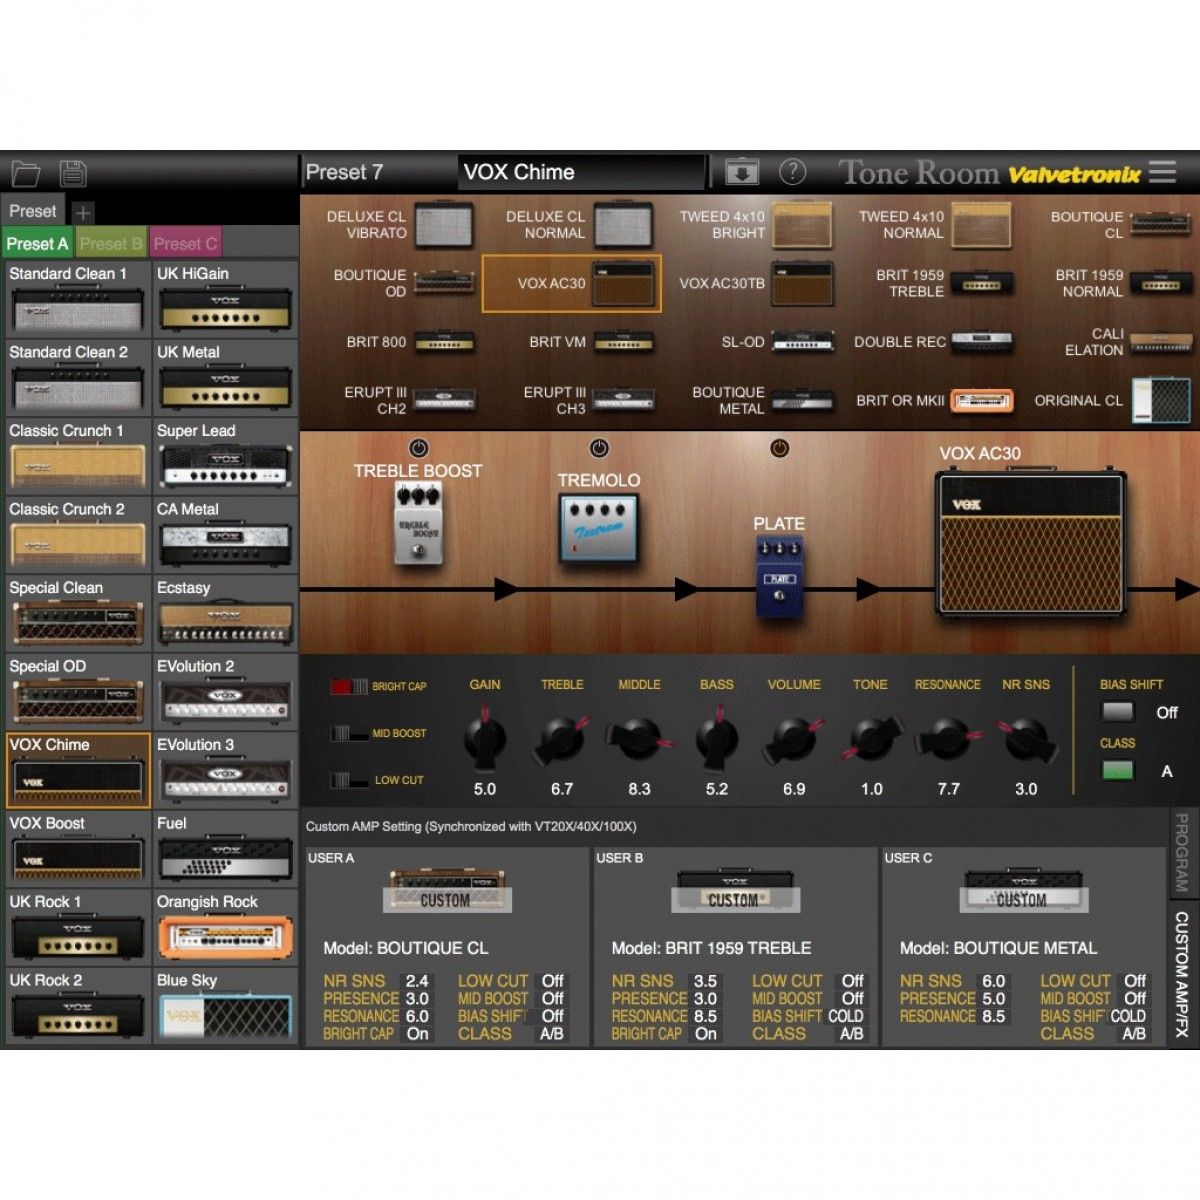This screenshot has width=1200, height=1200.
Task: Toggle the Tremolo pedal power switch
Action: 597,448
